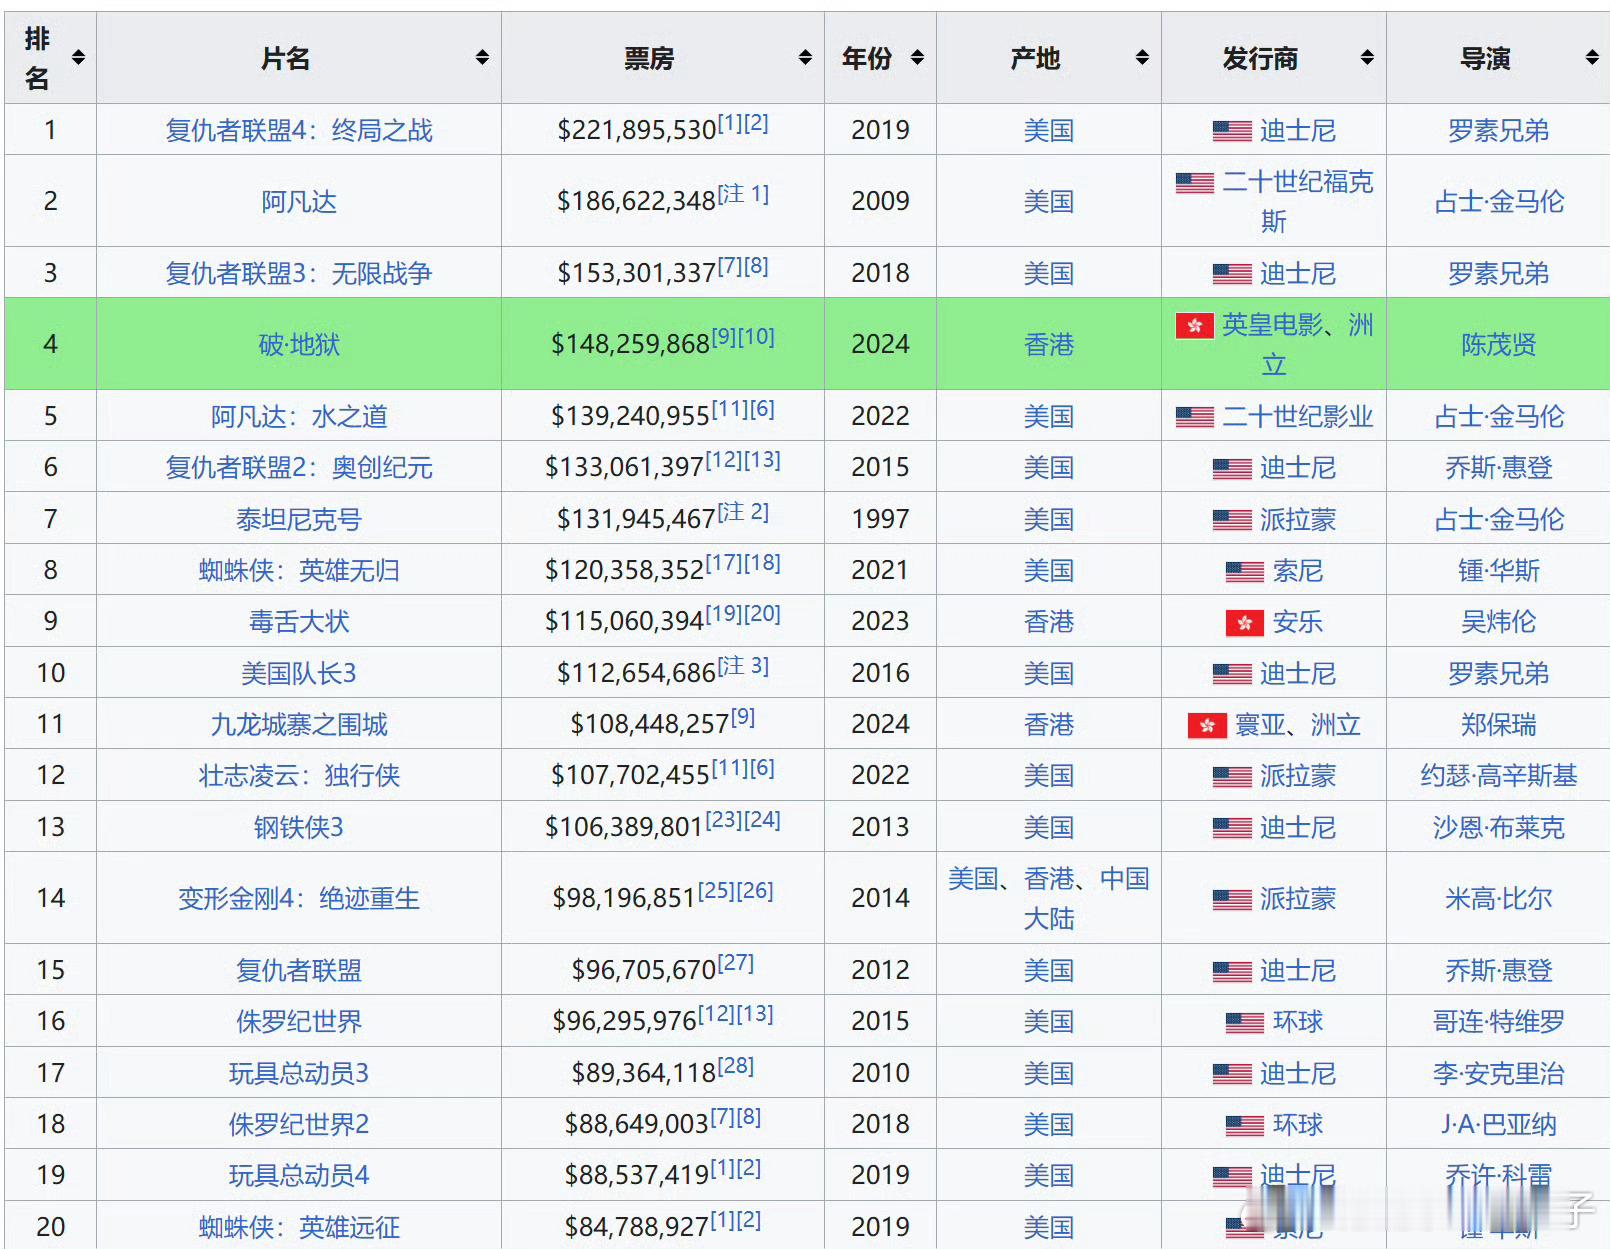Open film link 破·地狱
Image resolution: width=1610 pixels, height=1249 pixels.
tap(299, 344)
